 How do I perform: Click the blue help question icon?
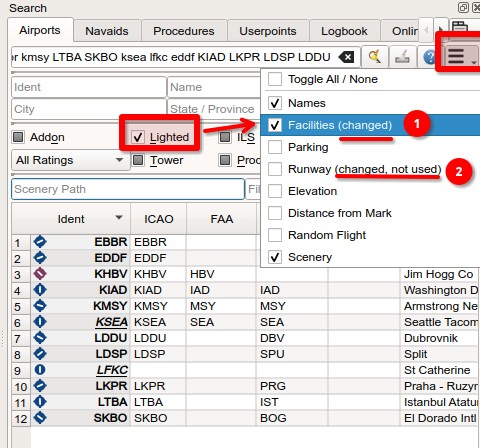(x=429, y=57)
